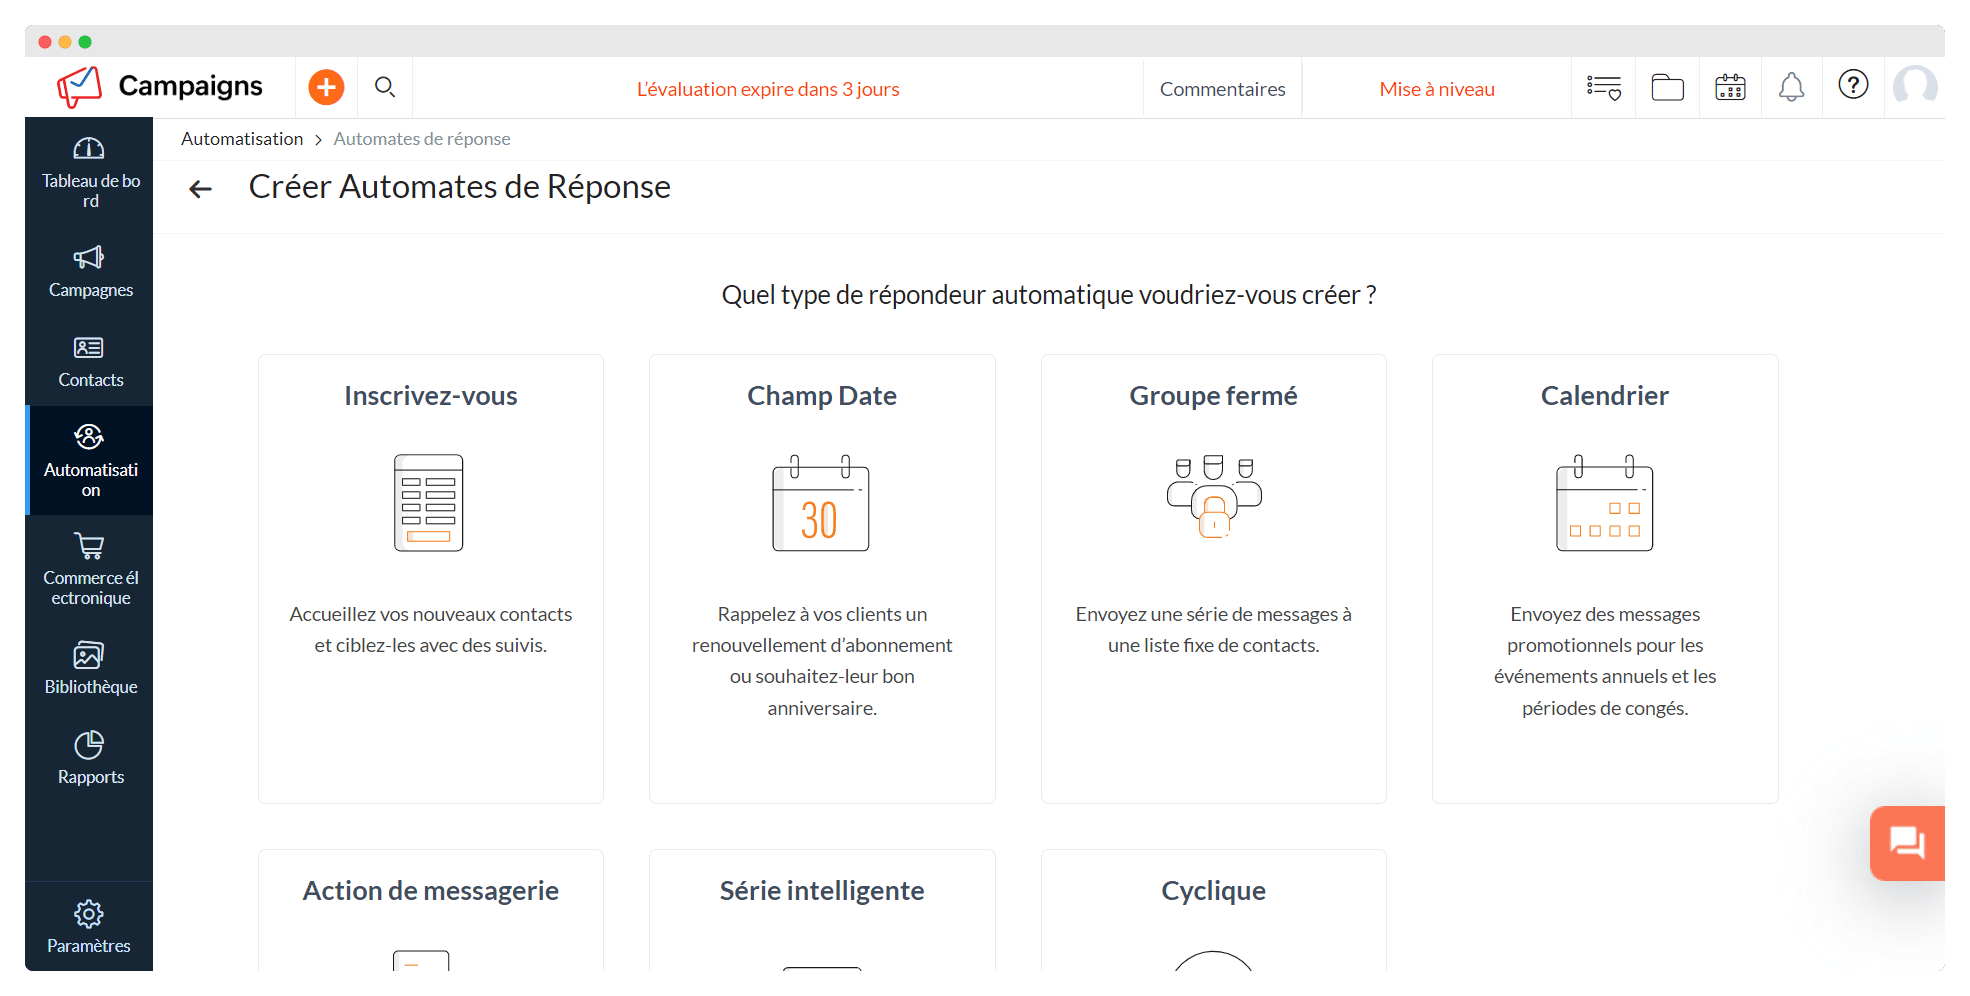Open the favorites list icon in header
The height and width of the screenshot is (996, 1970).
click(1604, 88)
